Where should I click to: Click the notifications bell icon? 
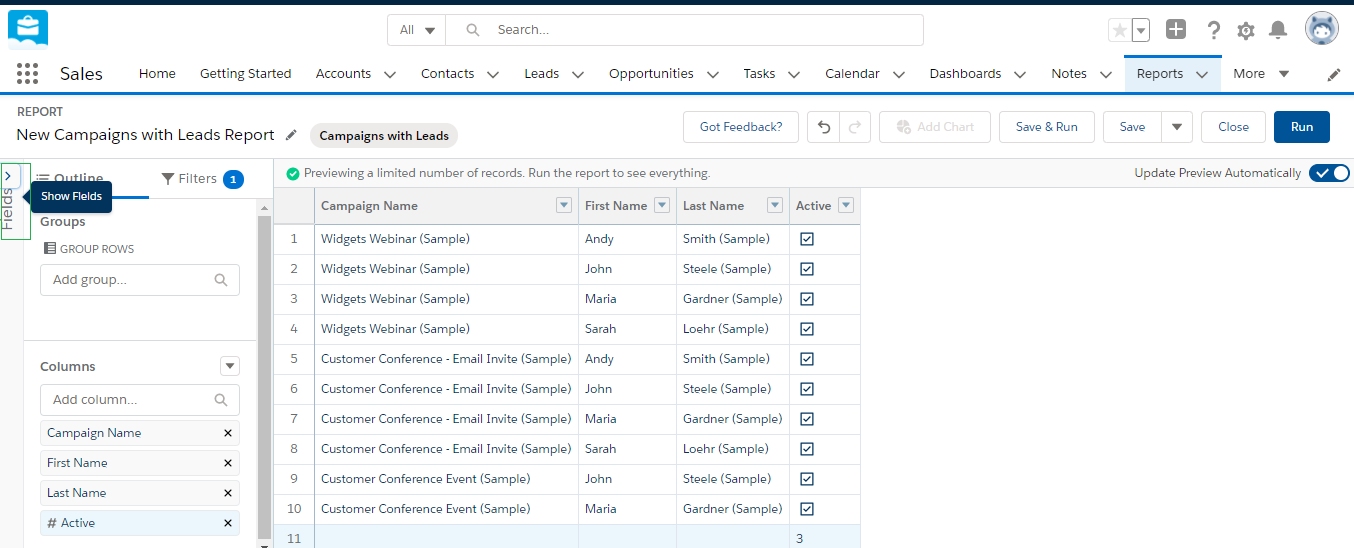tap(1277, 30)
